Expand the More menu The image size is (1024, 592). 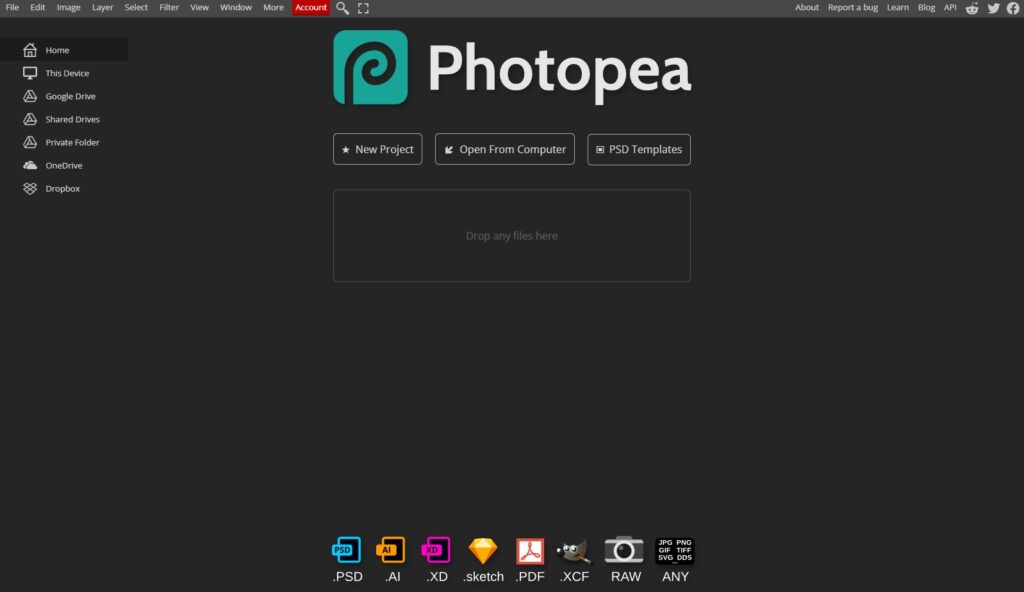pos(273,8)
